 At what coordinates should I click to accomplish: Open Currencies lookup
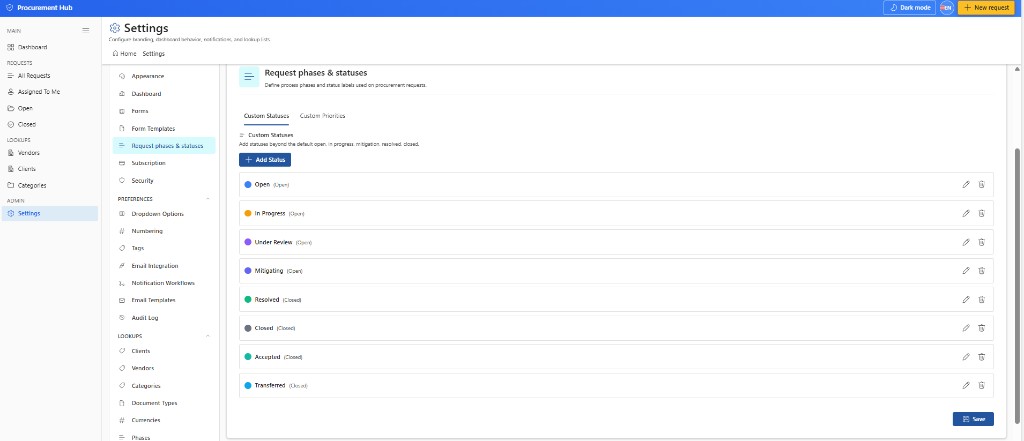point(164,420)
